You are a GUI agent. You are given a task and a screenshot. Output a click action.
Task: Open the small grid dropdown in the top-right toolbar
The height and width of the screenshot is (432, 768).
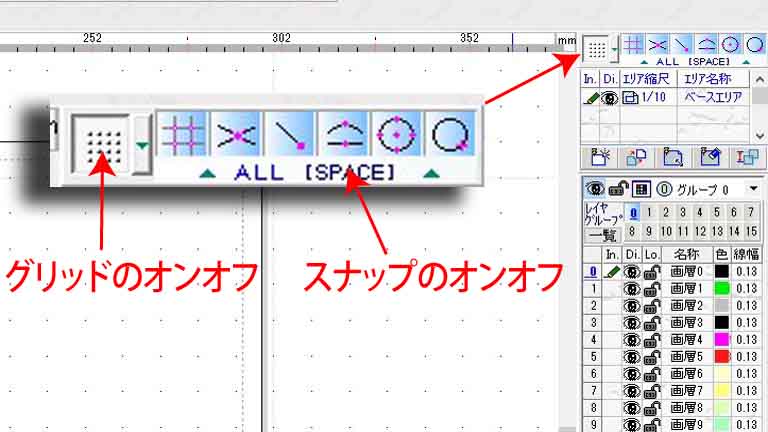tap(614, 49)
